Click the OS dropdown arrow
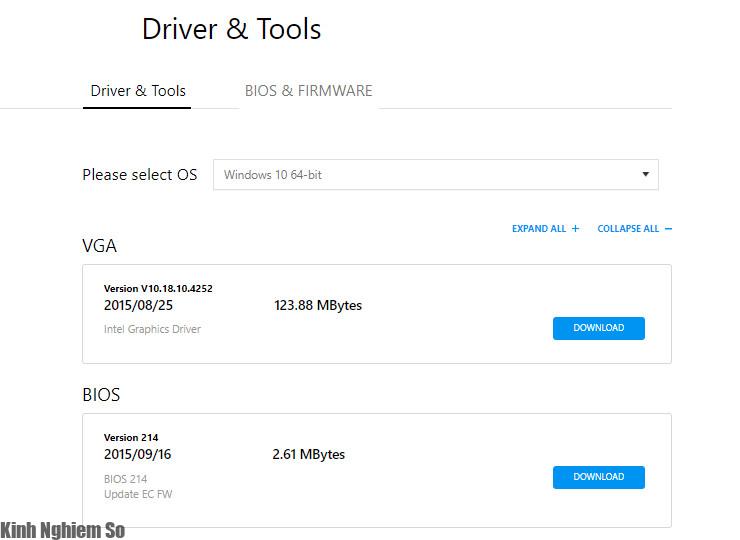The image size is (740, 540). (646, 174)
